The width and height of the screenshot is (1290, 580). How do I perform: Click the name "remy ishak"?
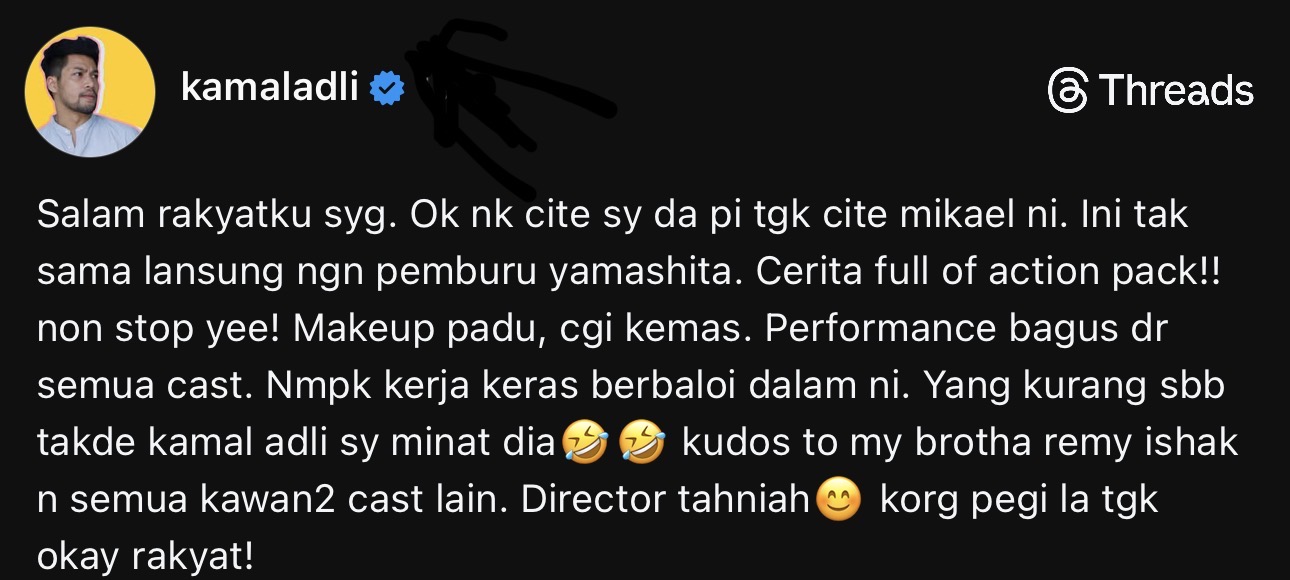coord(1139,443)
